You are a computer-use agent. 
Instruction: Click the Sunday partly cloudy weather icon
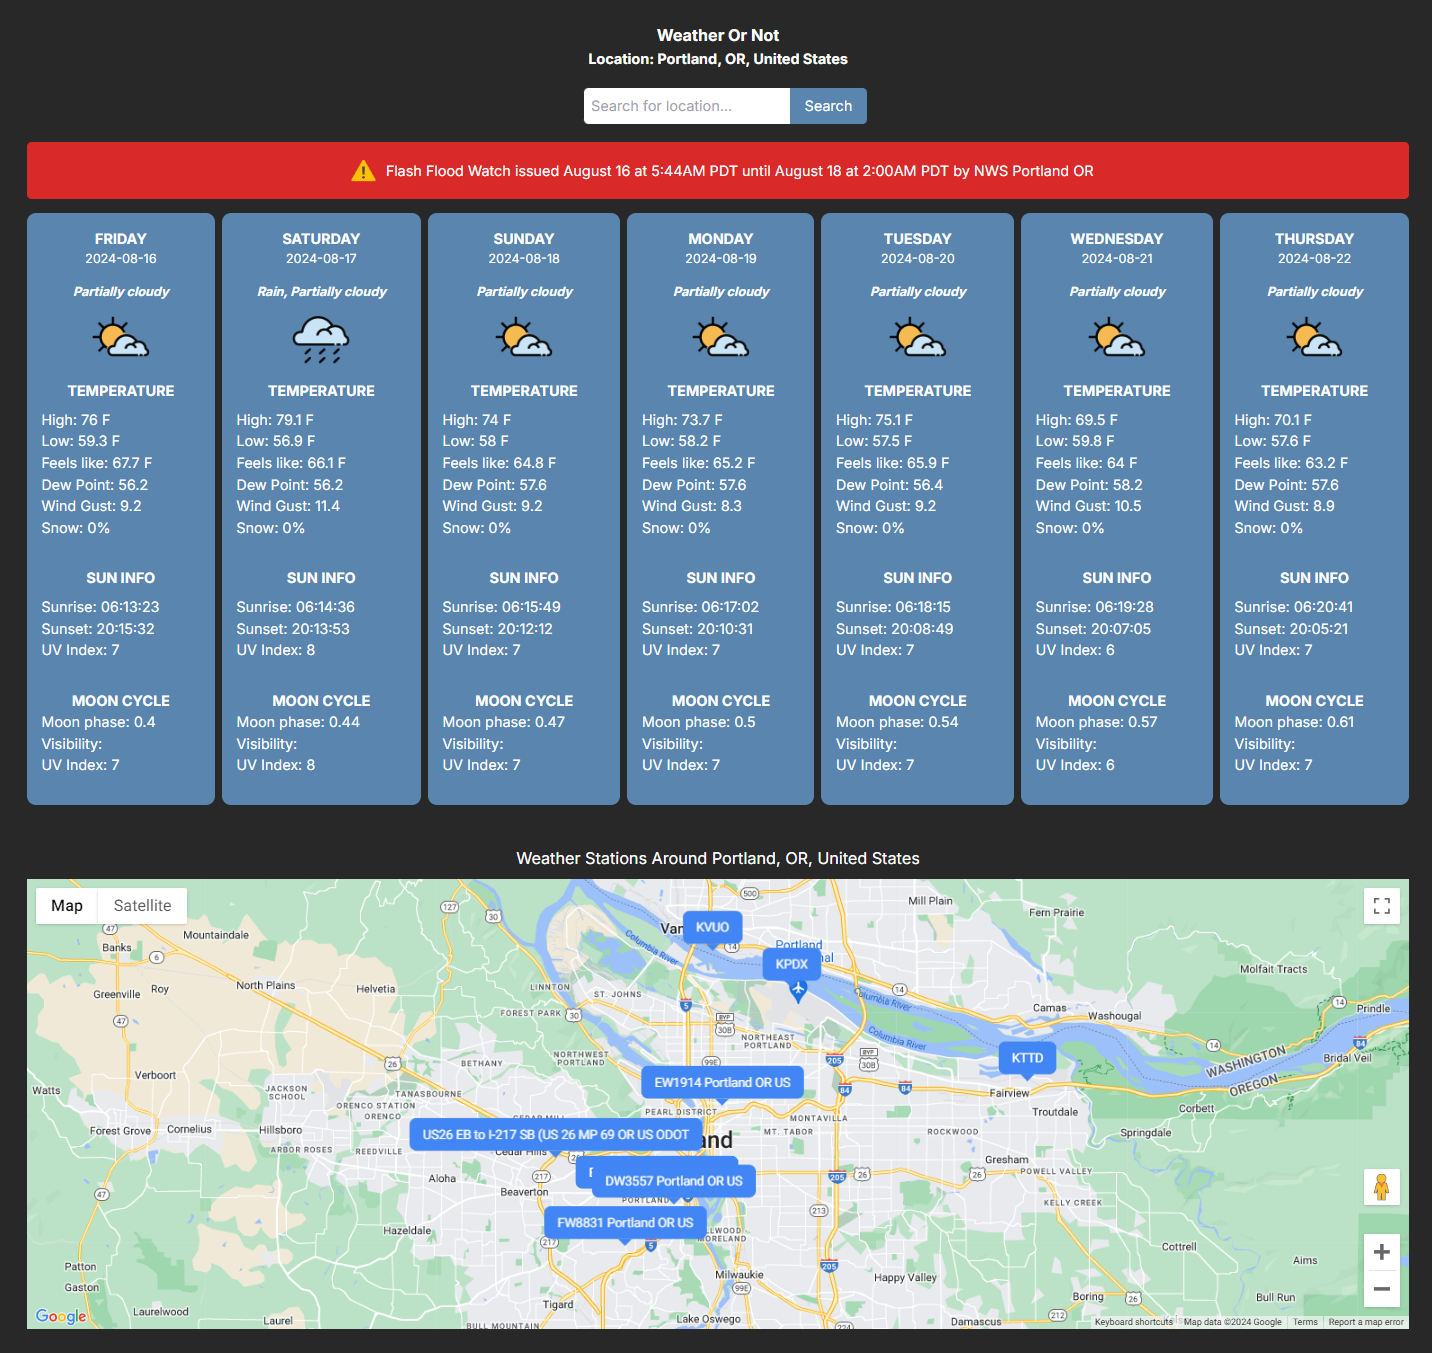(524, 339)
